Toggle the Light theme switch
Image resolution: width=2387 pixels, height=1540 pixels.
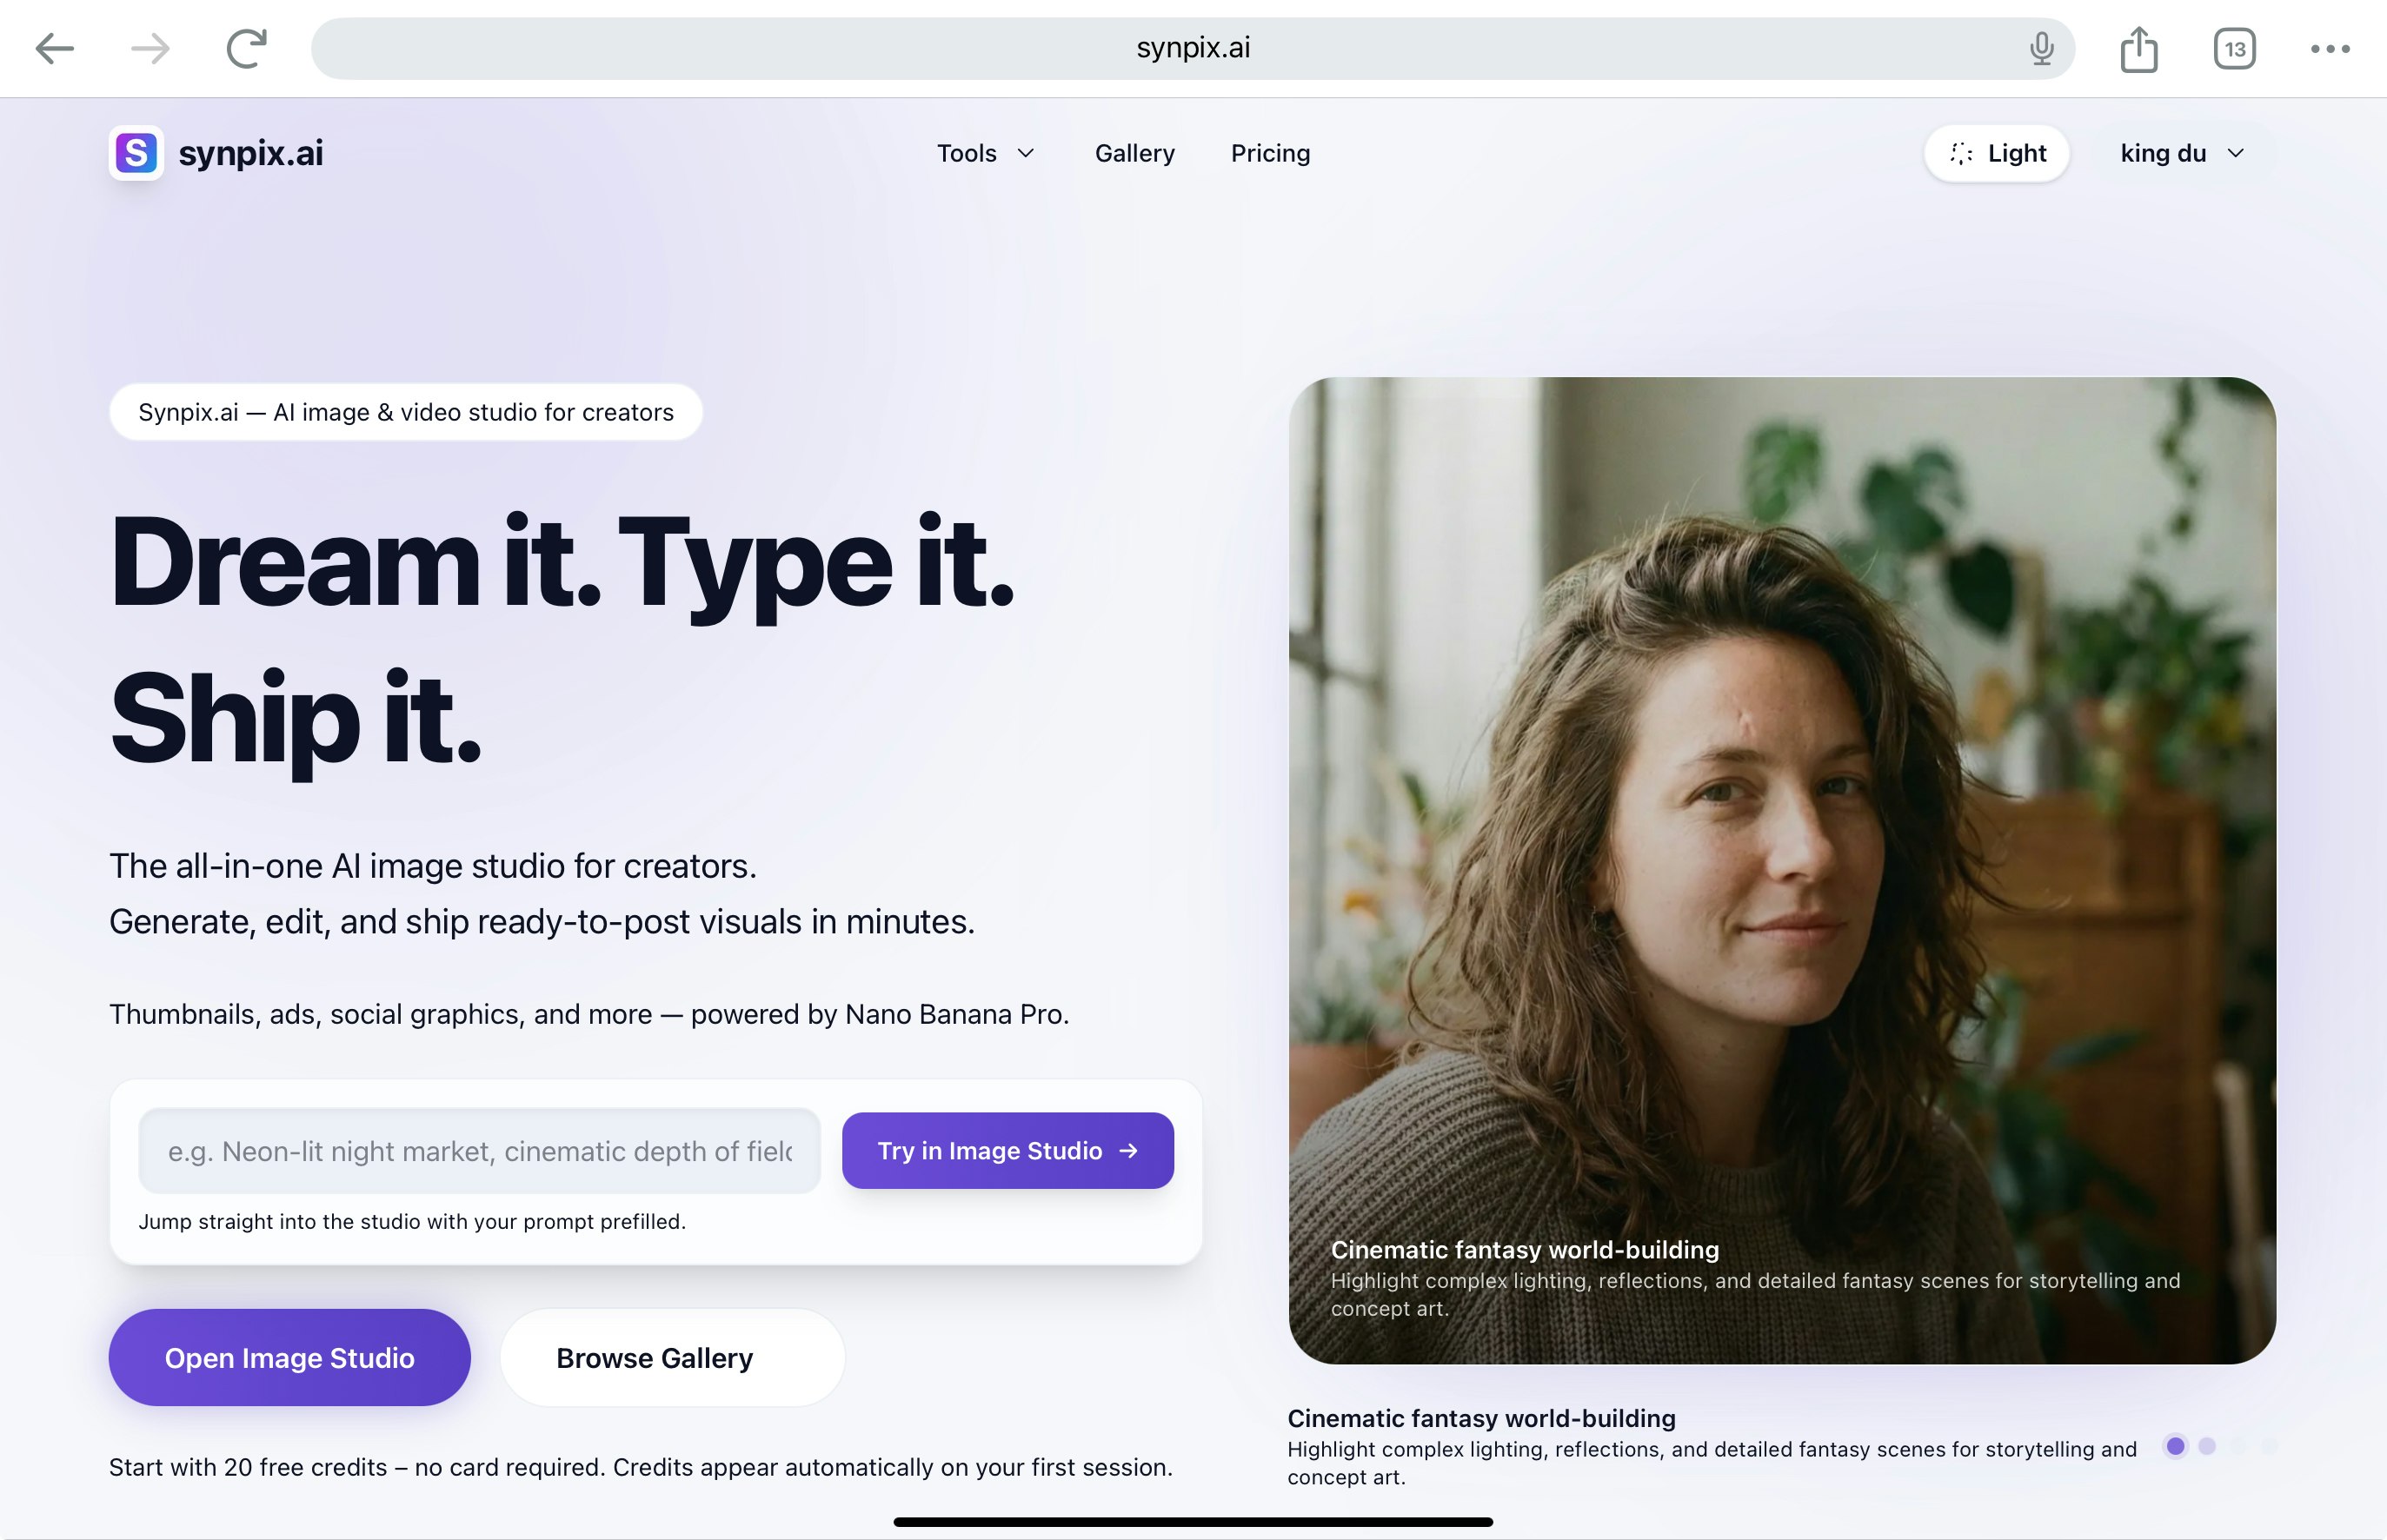1997,153
